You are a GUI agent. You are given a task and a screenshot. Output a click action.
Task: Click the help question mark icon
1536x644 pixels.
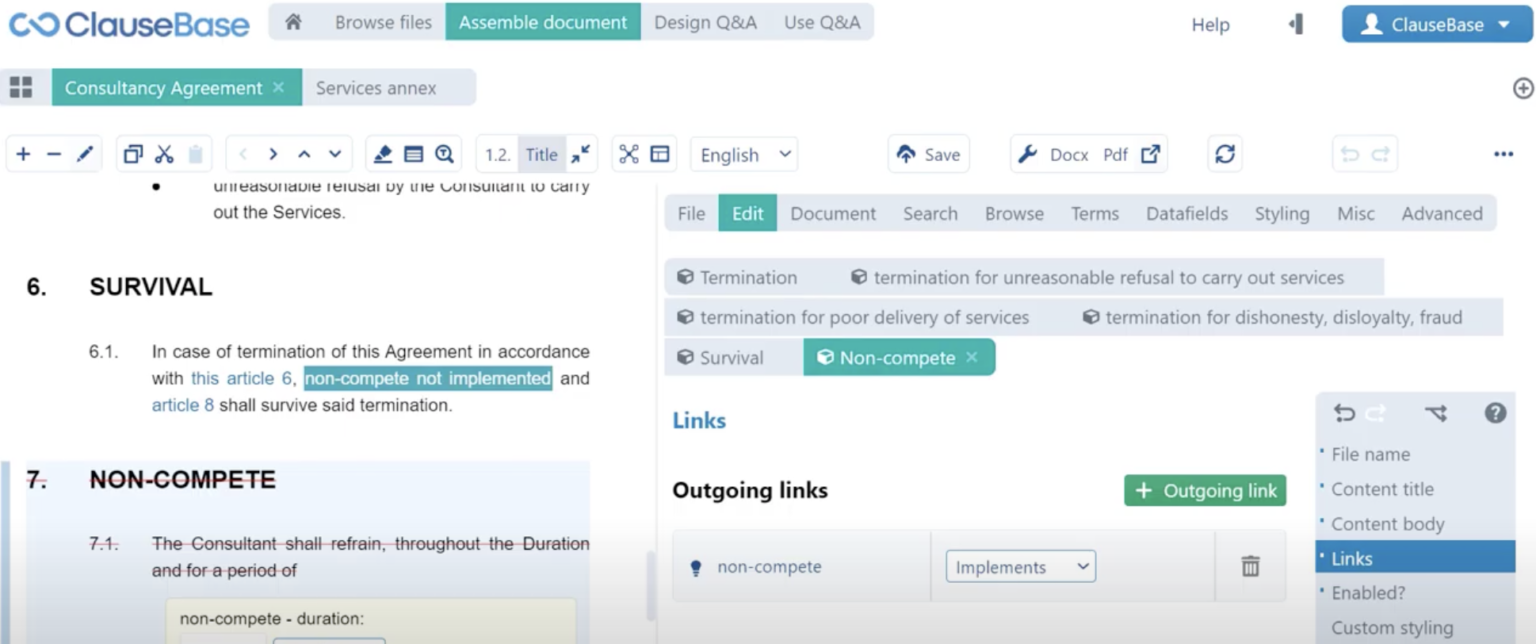(1495, 413)
